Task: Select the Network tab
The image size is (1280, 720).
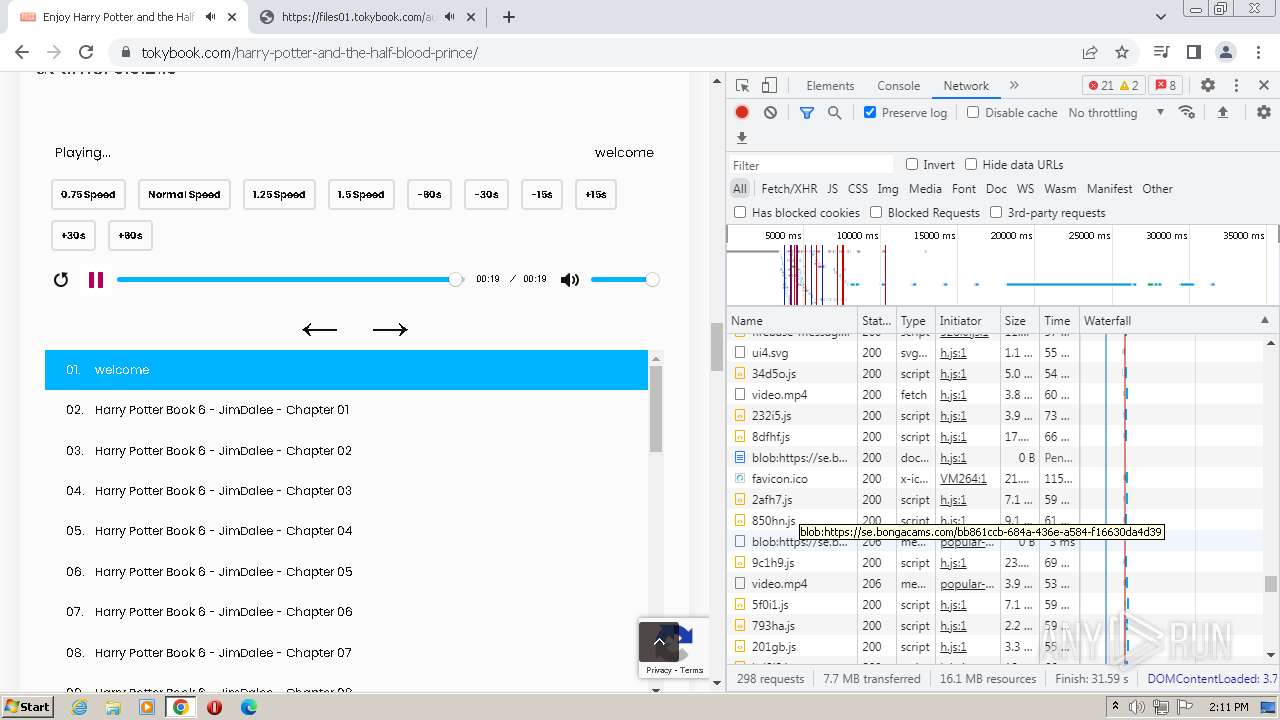Action: click(x=966, y=86)
